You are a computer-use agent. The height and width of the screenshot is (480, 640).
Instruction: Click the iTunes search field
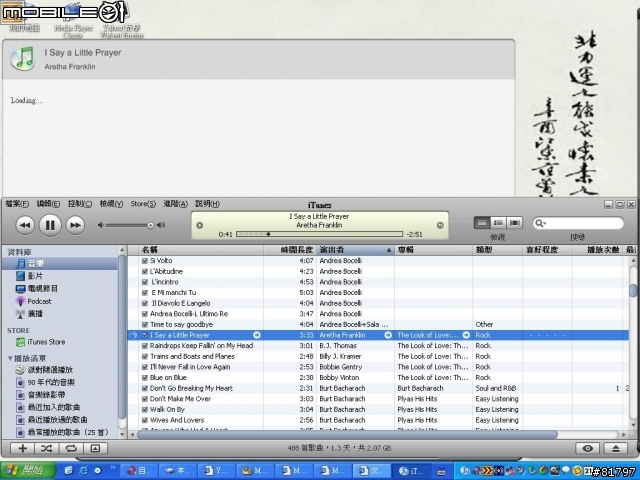click(578, 223)
